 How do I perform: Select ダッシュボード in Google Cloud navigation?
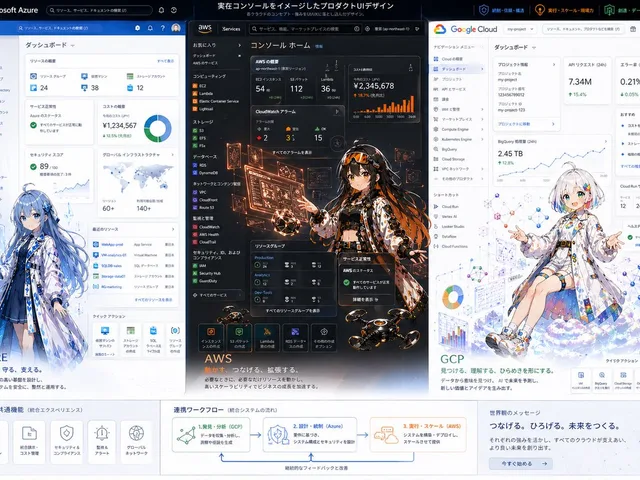pyautogui.click(x=458, y=69)
